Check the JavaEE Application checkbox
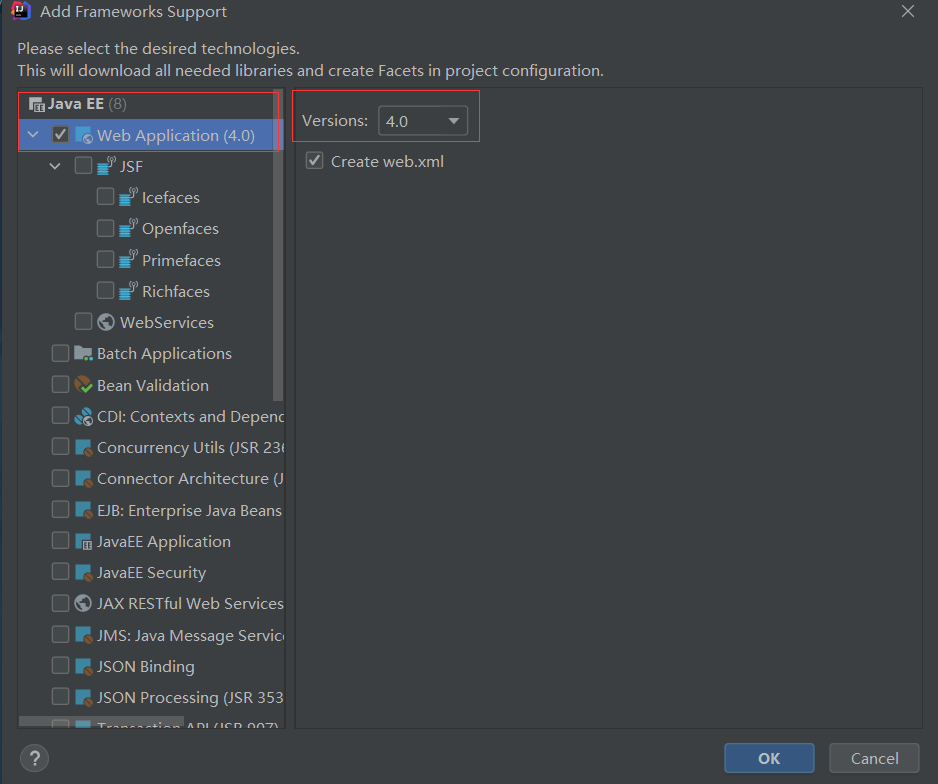This screenshot has height=784, width=938. click(60, 540)
